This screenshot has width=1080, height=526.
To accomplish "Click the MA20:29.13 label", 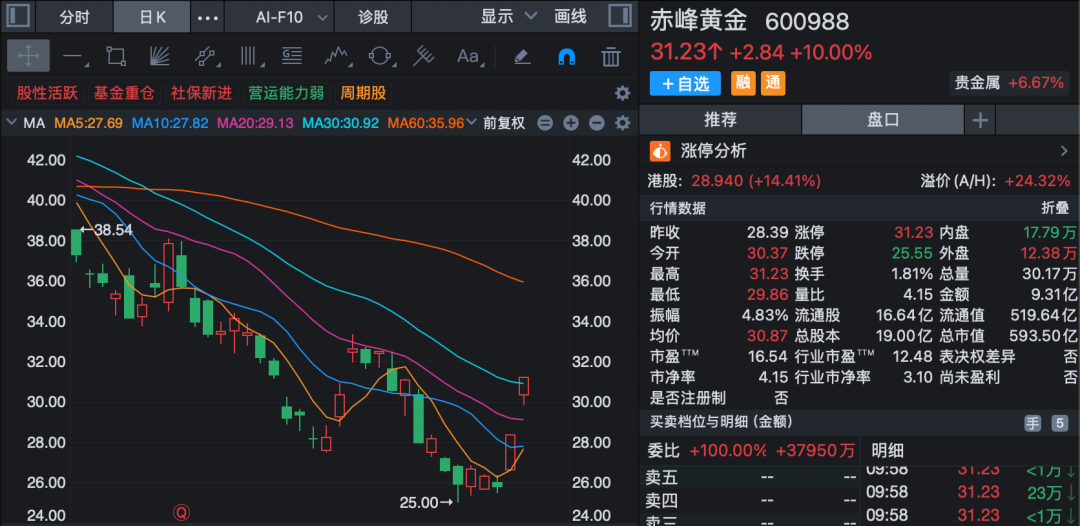I will (256, 123).
